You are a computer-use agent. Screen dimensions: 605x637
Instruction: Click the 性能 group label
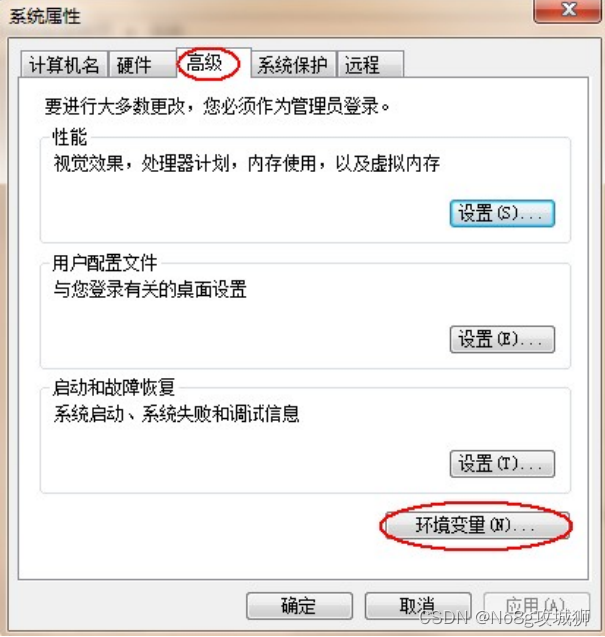(69, 136)
